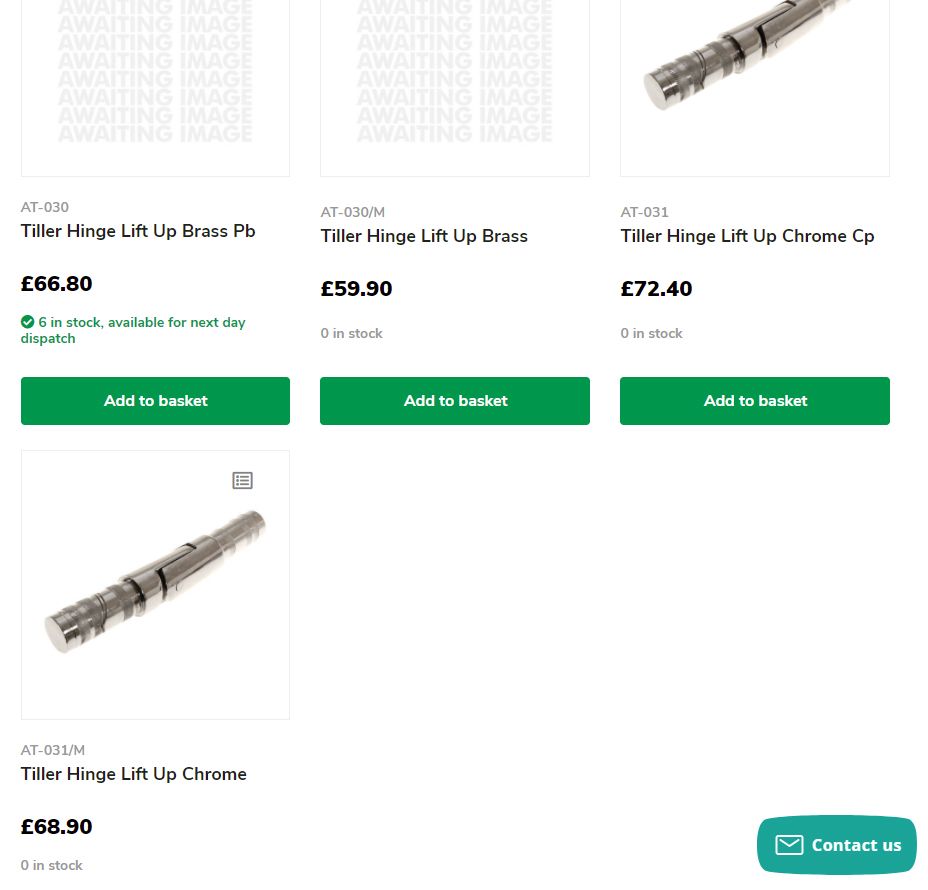Add Tiller Hinge Lift Up Chrome to basket
Screen dimensions: 928x890
[155, 885]
